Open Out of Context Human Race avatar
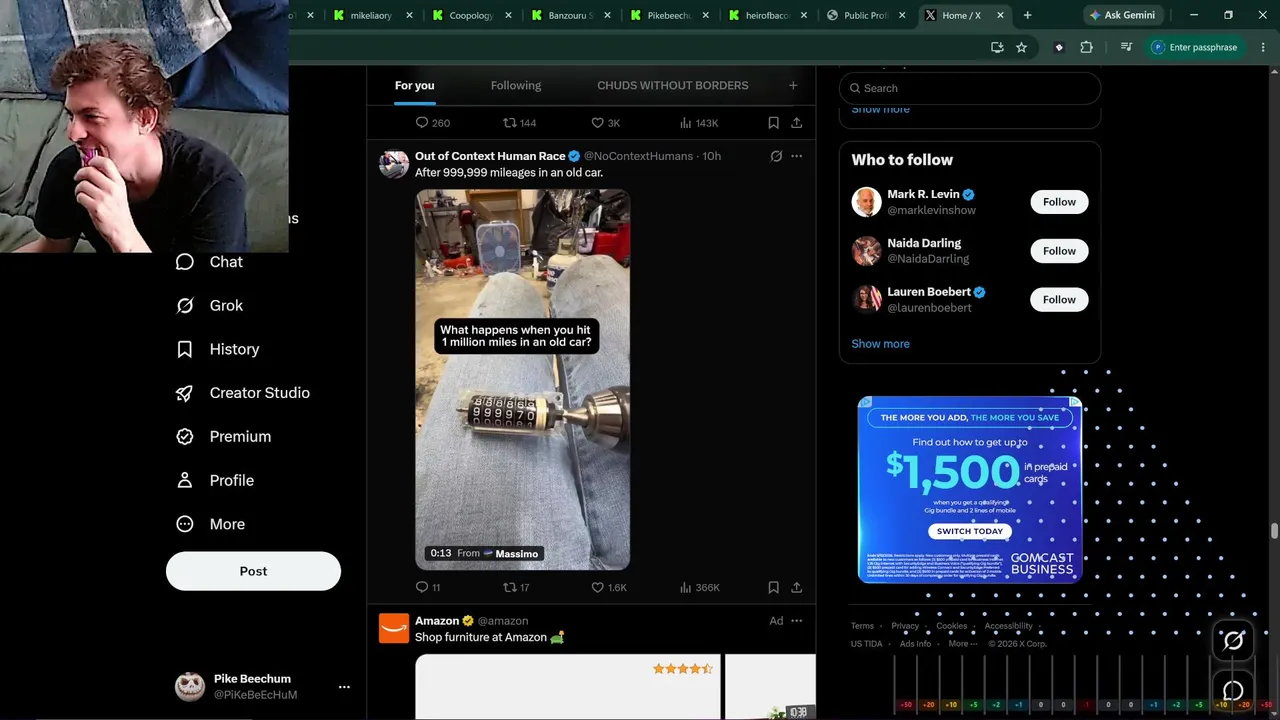Screen dimensions: 1280x720 click(x=394, y=163)
